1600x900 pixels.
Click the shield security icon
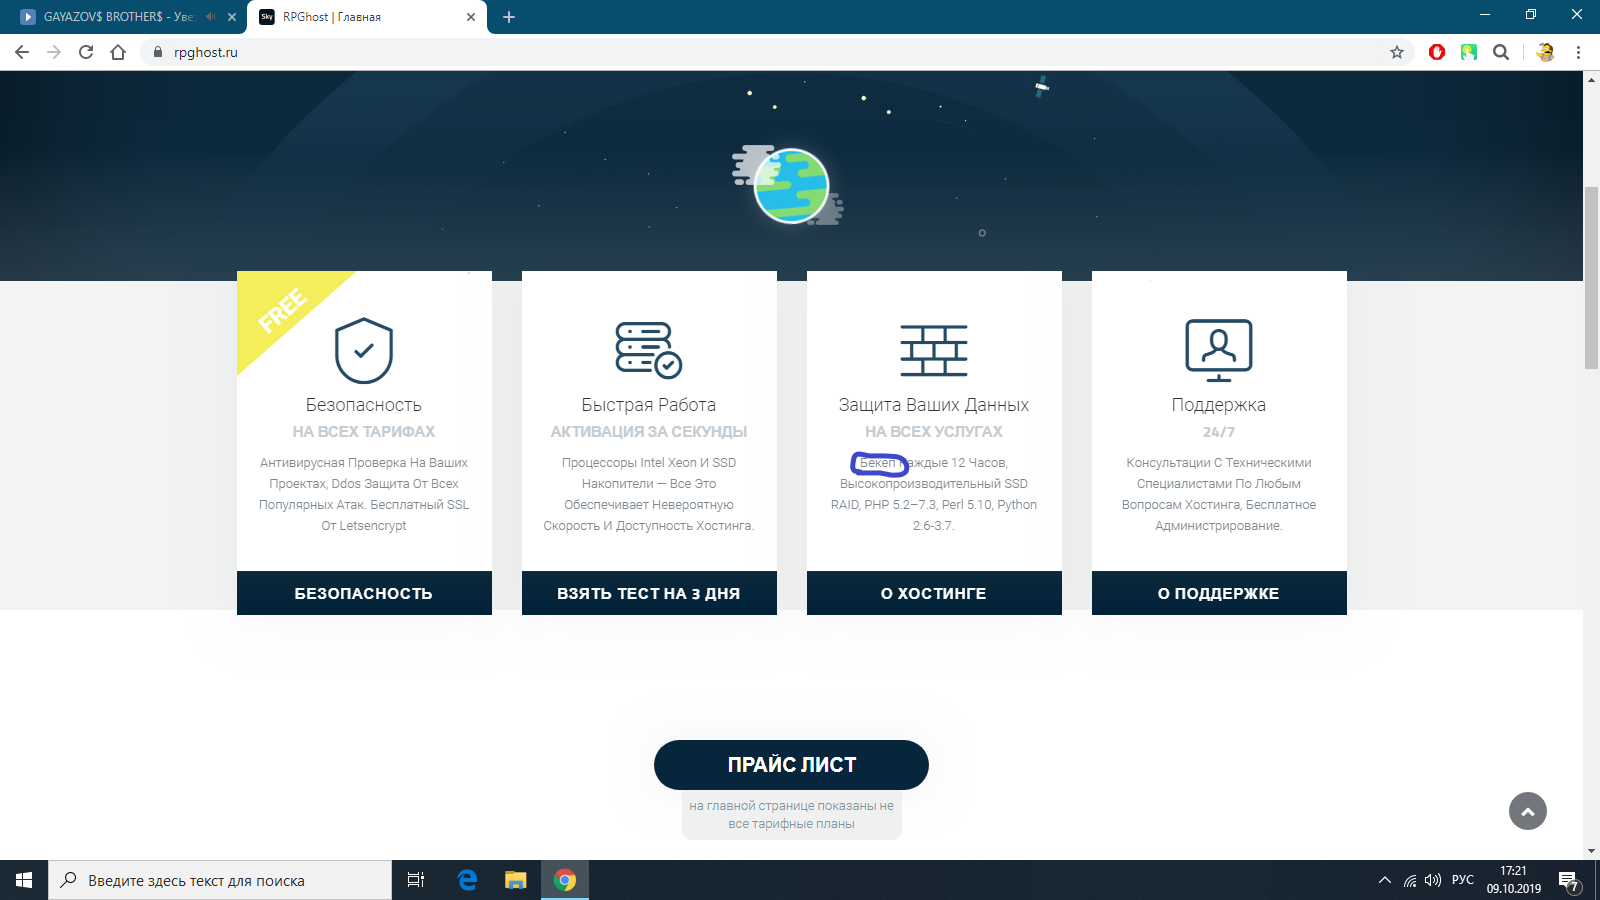point(363,351)
